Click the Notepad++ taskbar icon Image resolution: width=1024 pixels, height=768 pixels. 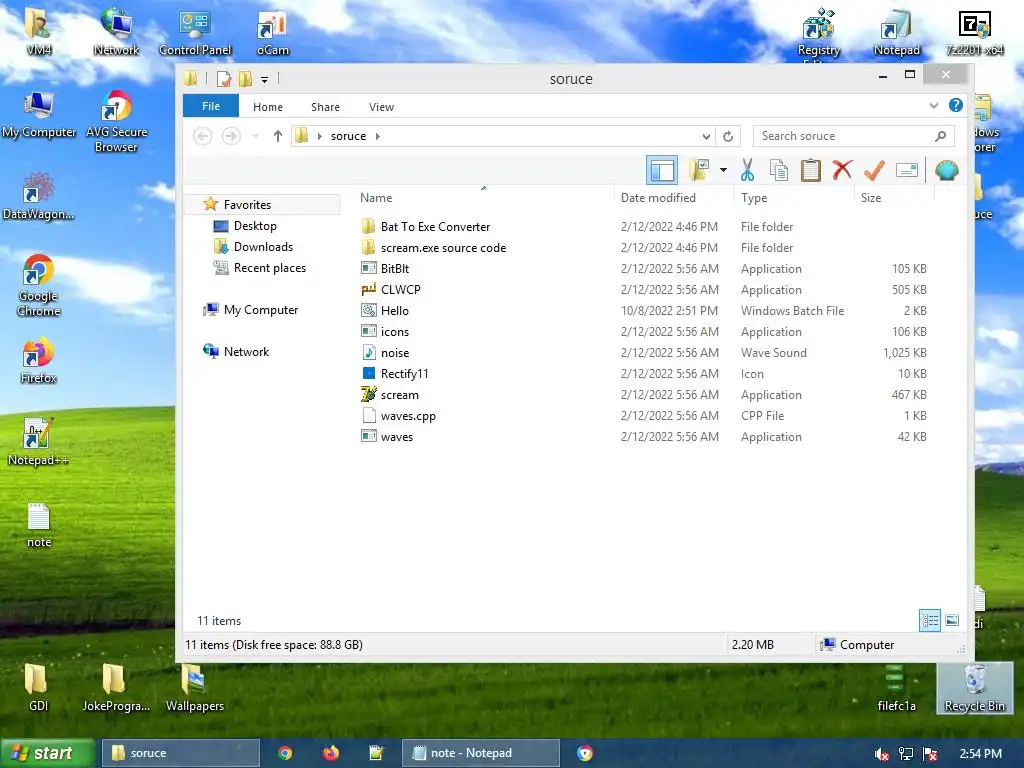(376, 753)
